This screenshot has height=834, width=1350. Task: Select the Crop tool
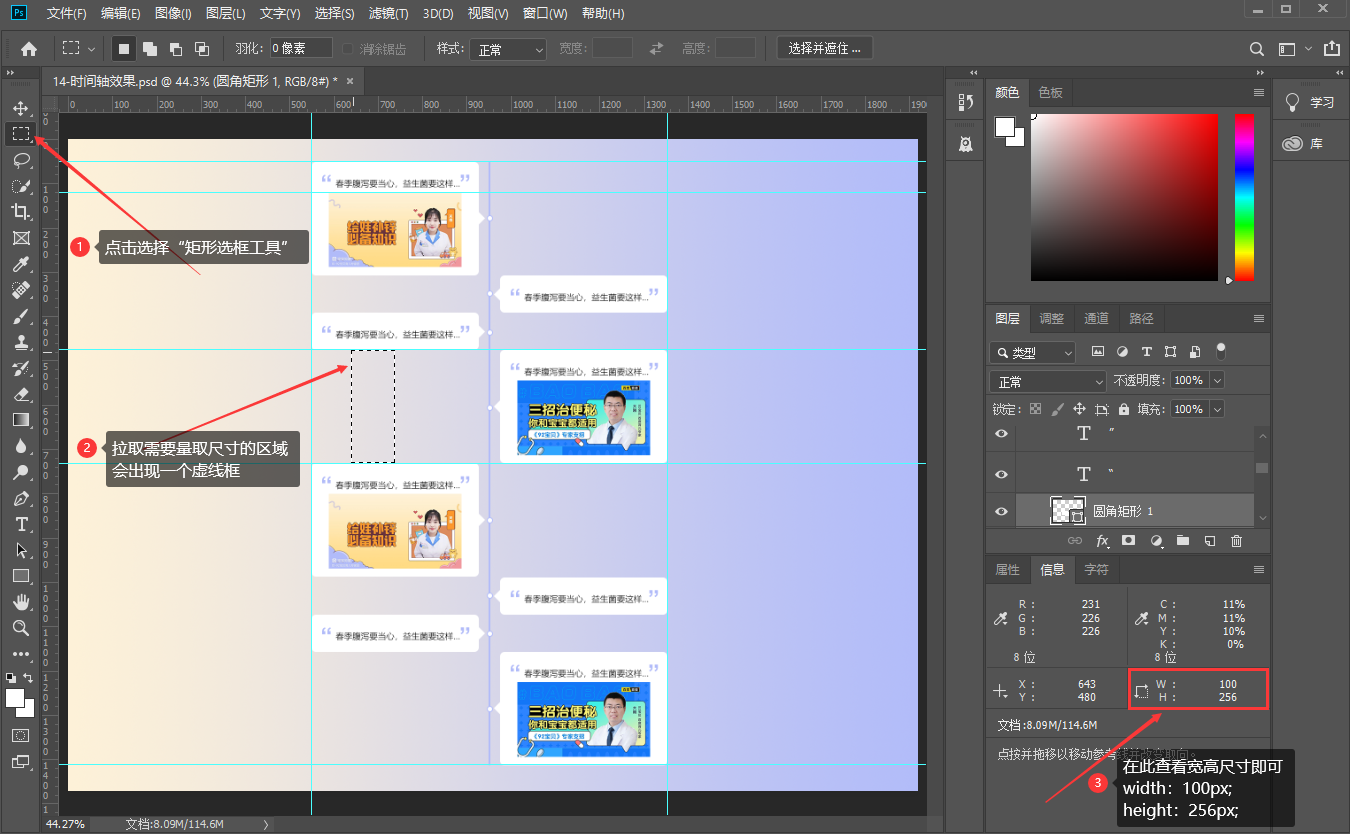tap(20, 212)
